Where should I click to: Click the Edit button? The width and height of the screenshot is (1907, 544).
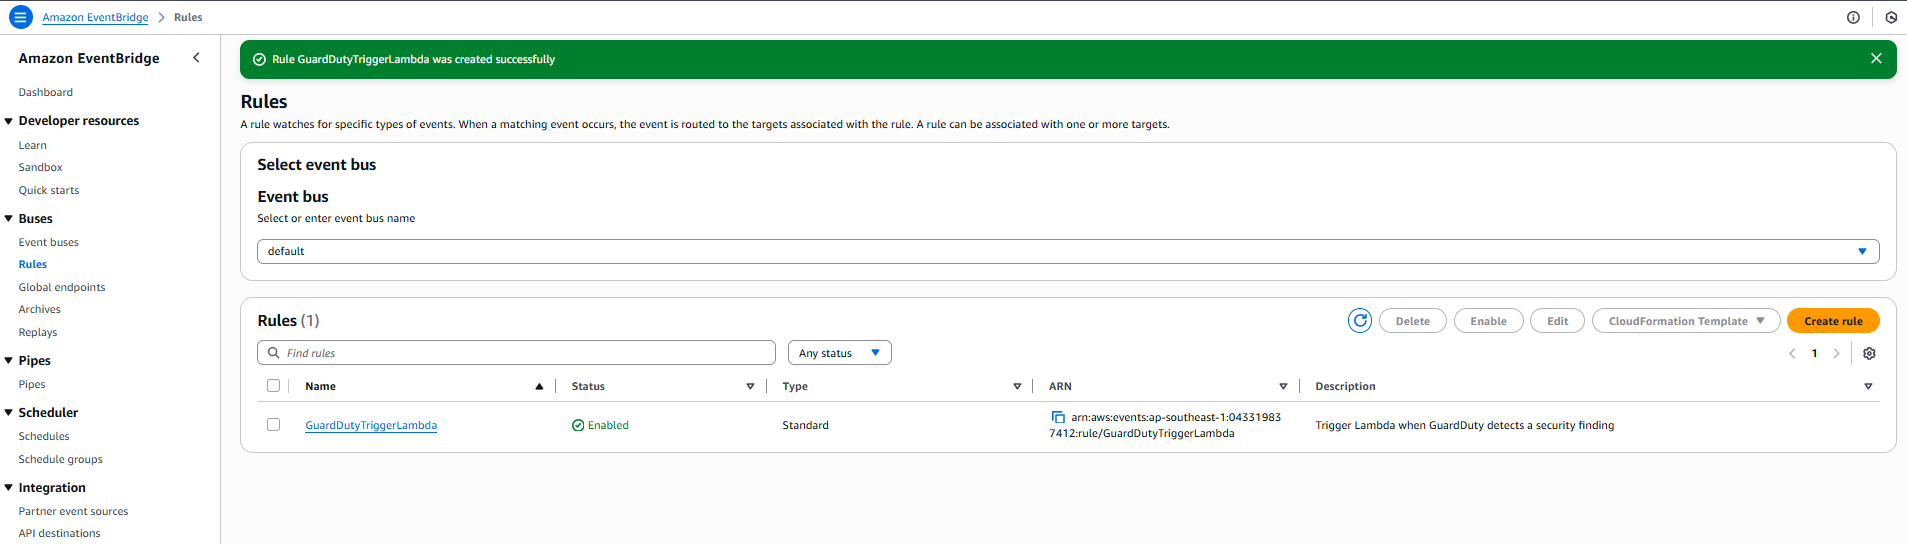1557,321
